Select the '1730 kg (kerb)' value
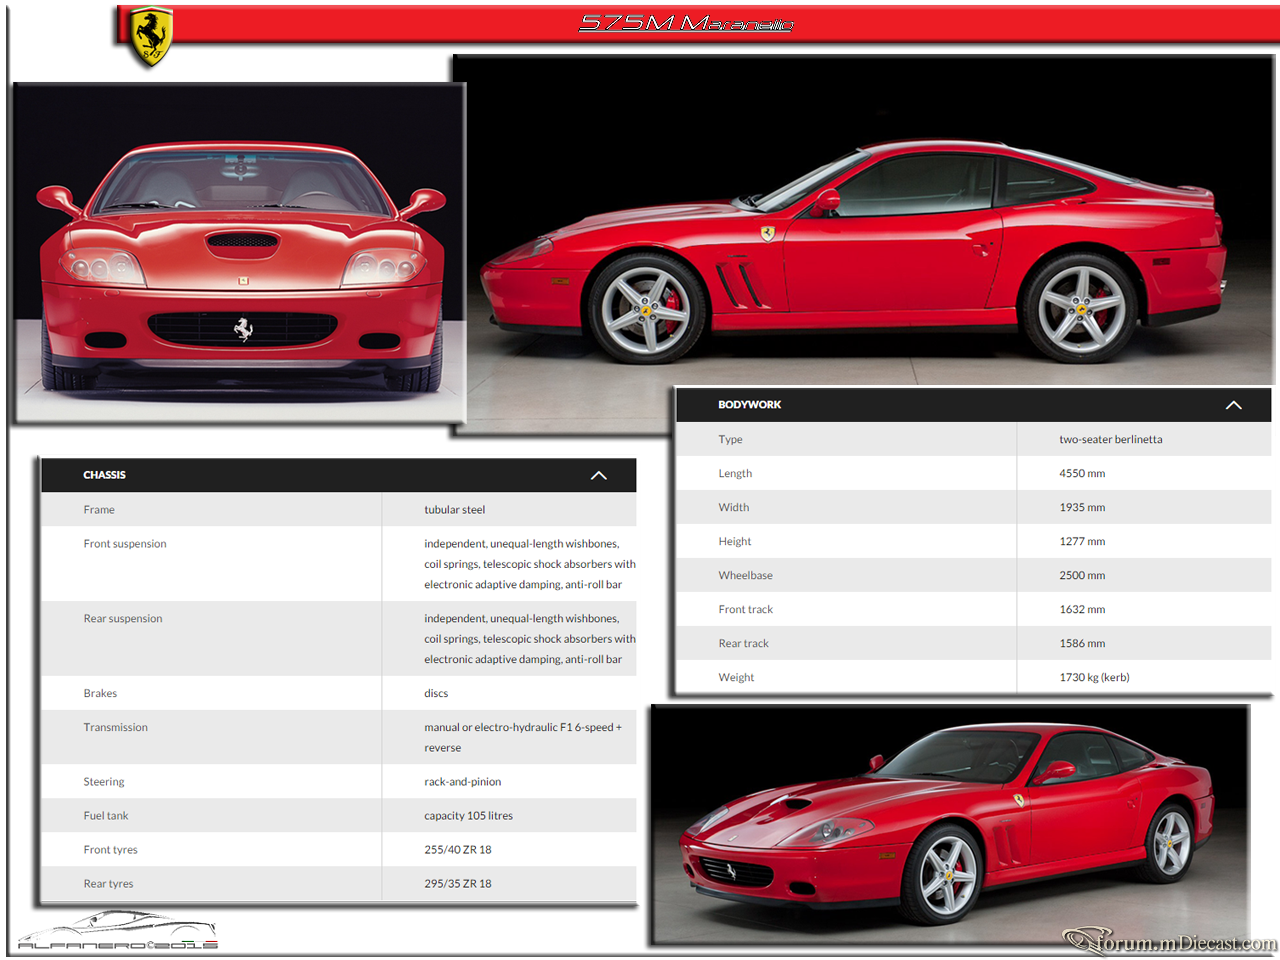Viewport: 1280px width, 960px height. click(x=1095, y=678)
